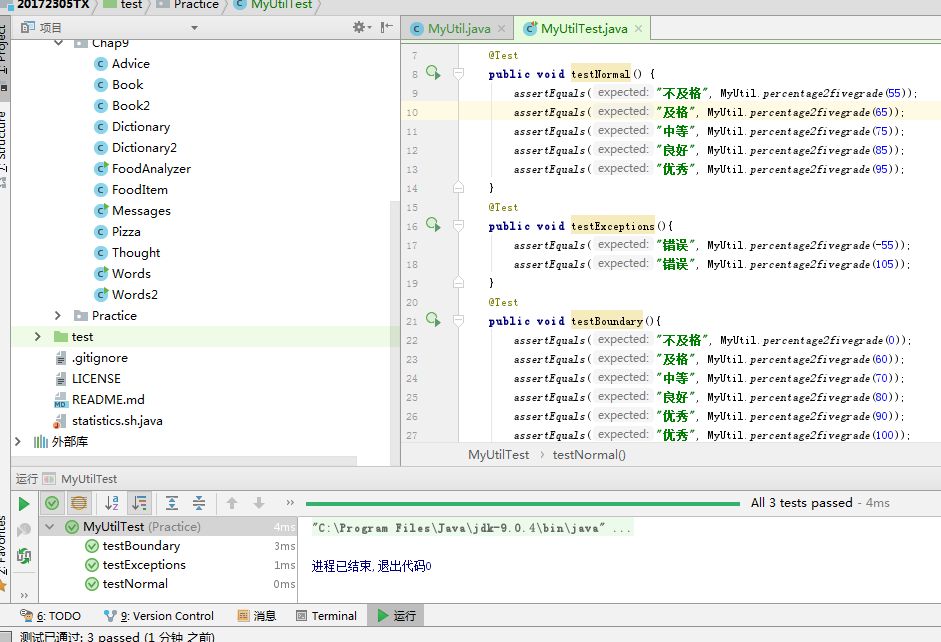Show more test toolbar actions chevron
The height and width of the screenshot is (642, 941).
[x=290, y=503]
